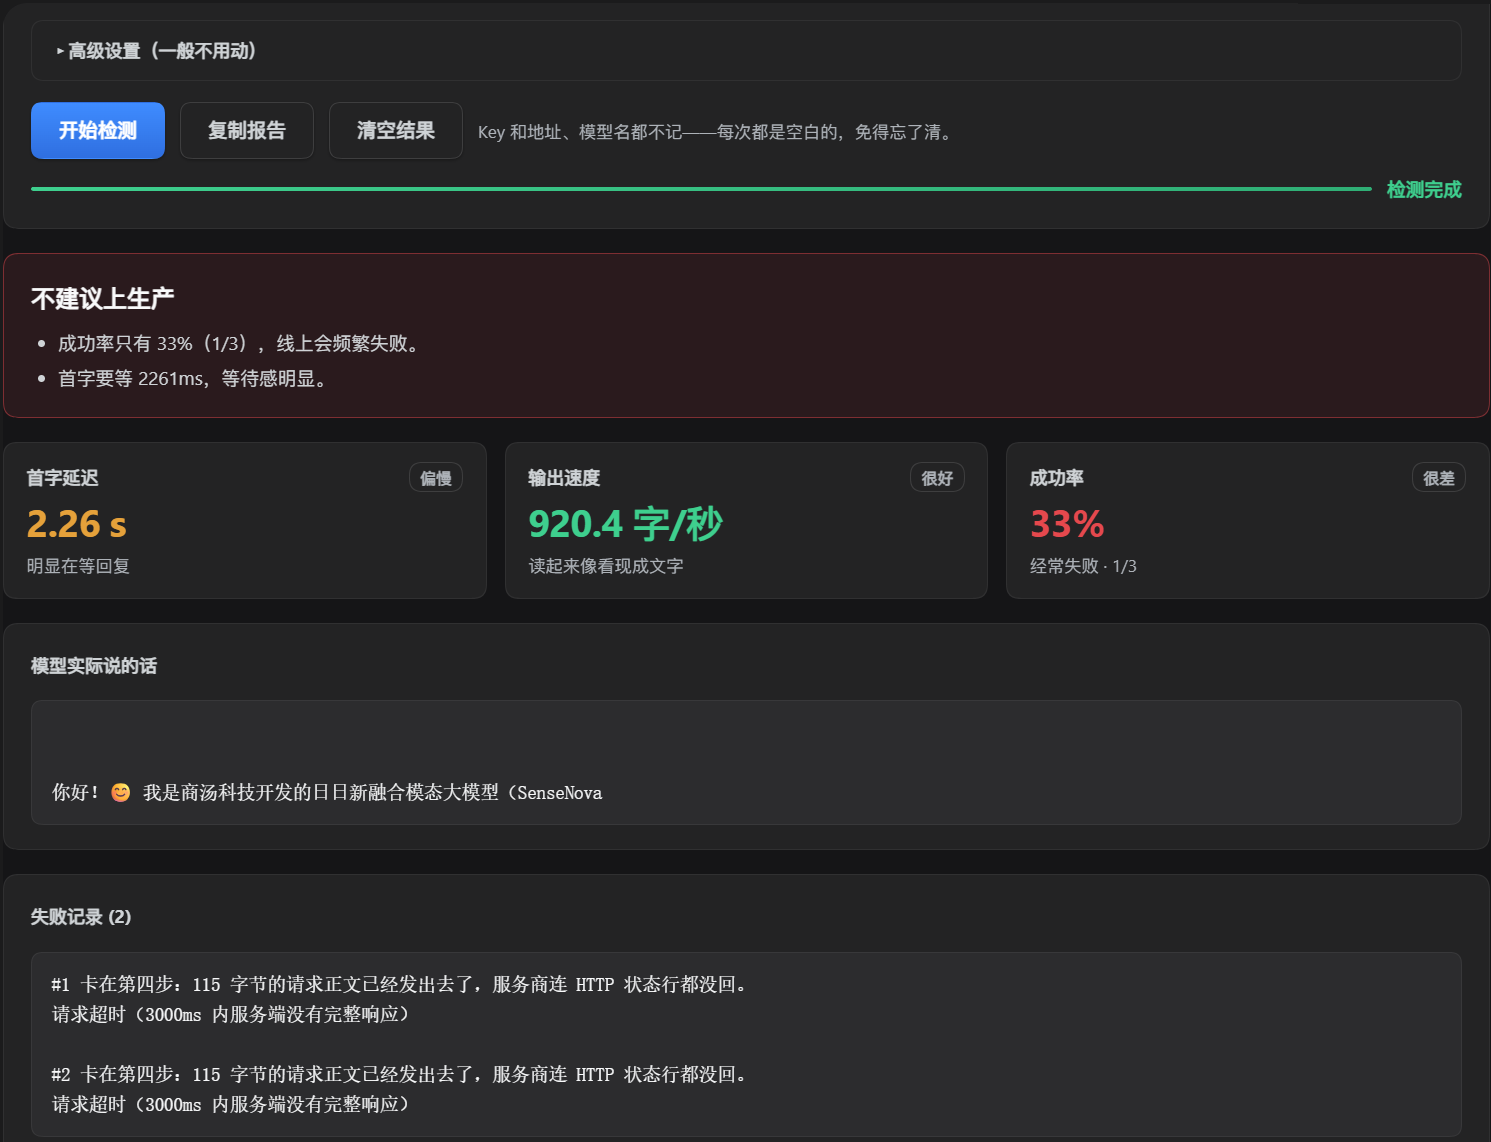Click the 读起来像看现成文字 caption
The image size is (1491, 1142).
click(x=606, y=566)
